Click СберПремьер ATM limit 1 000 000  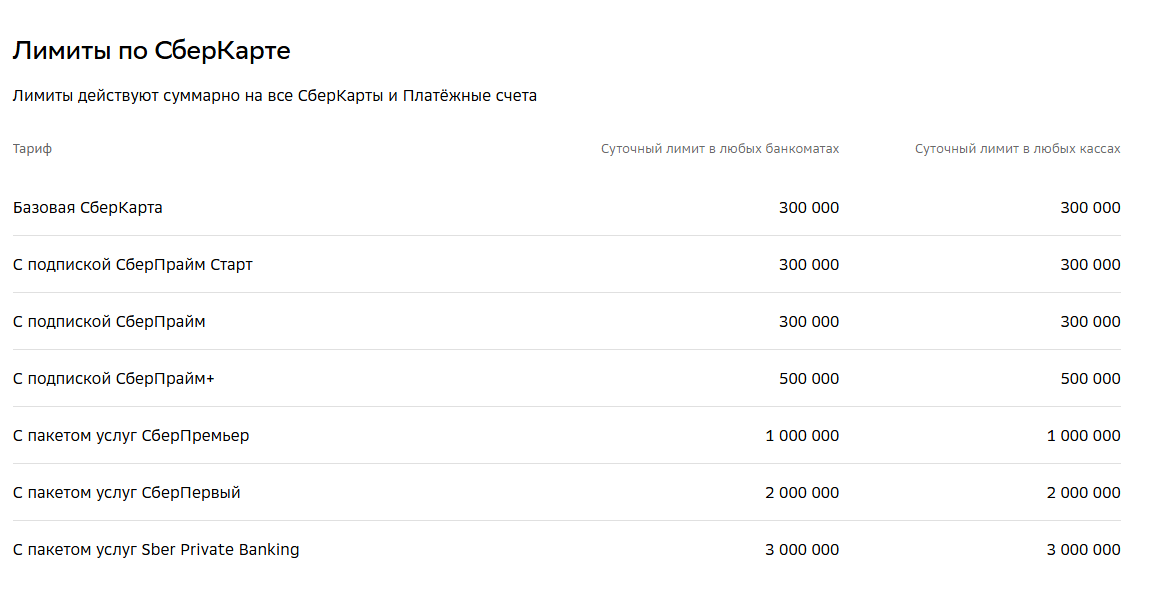802,436
